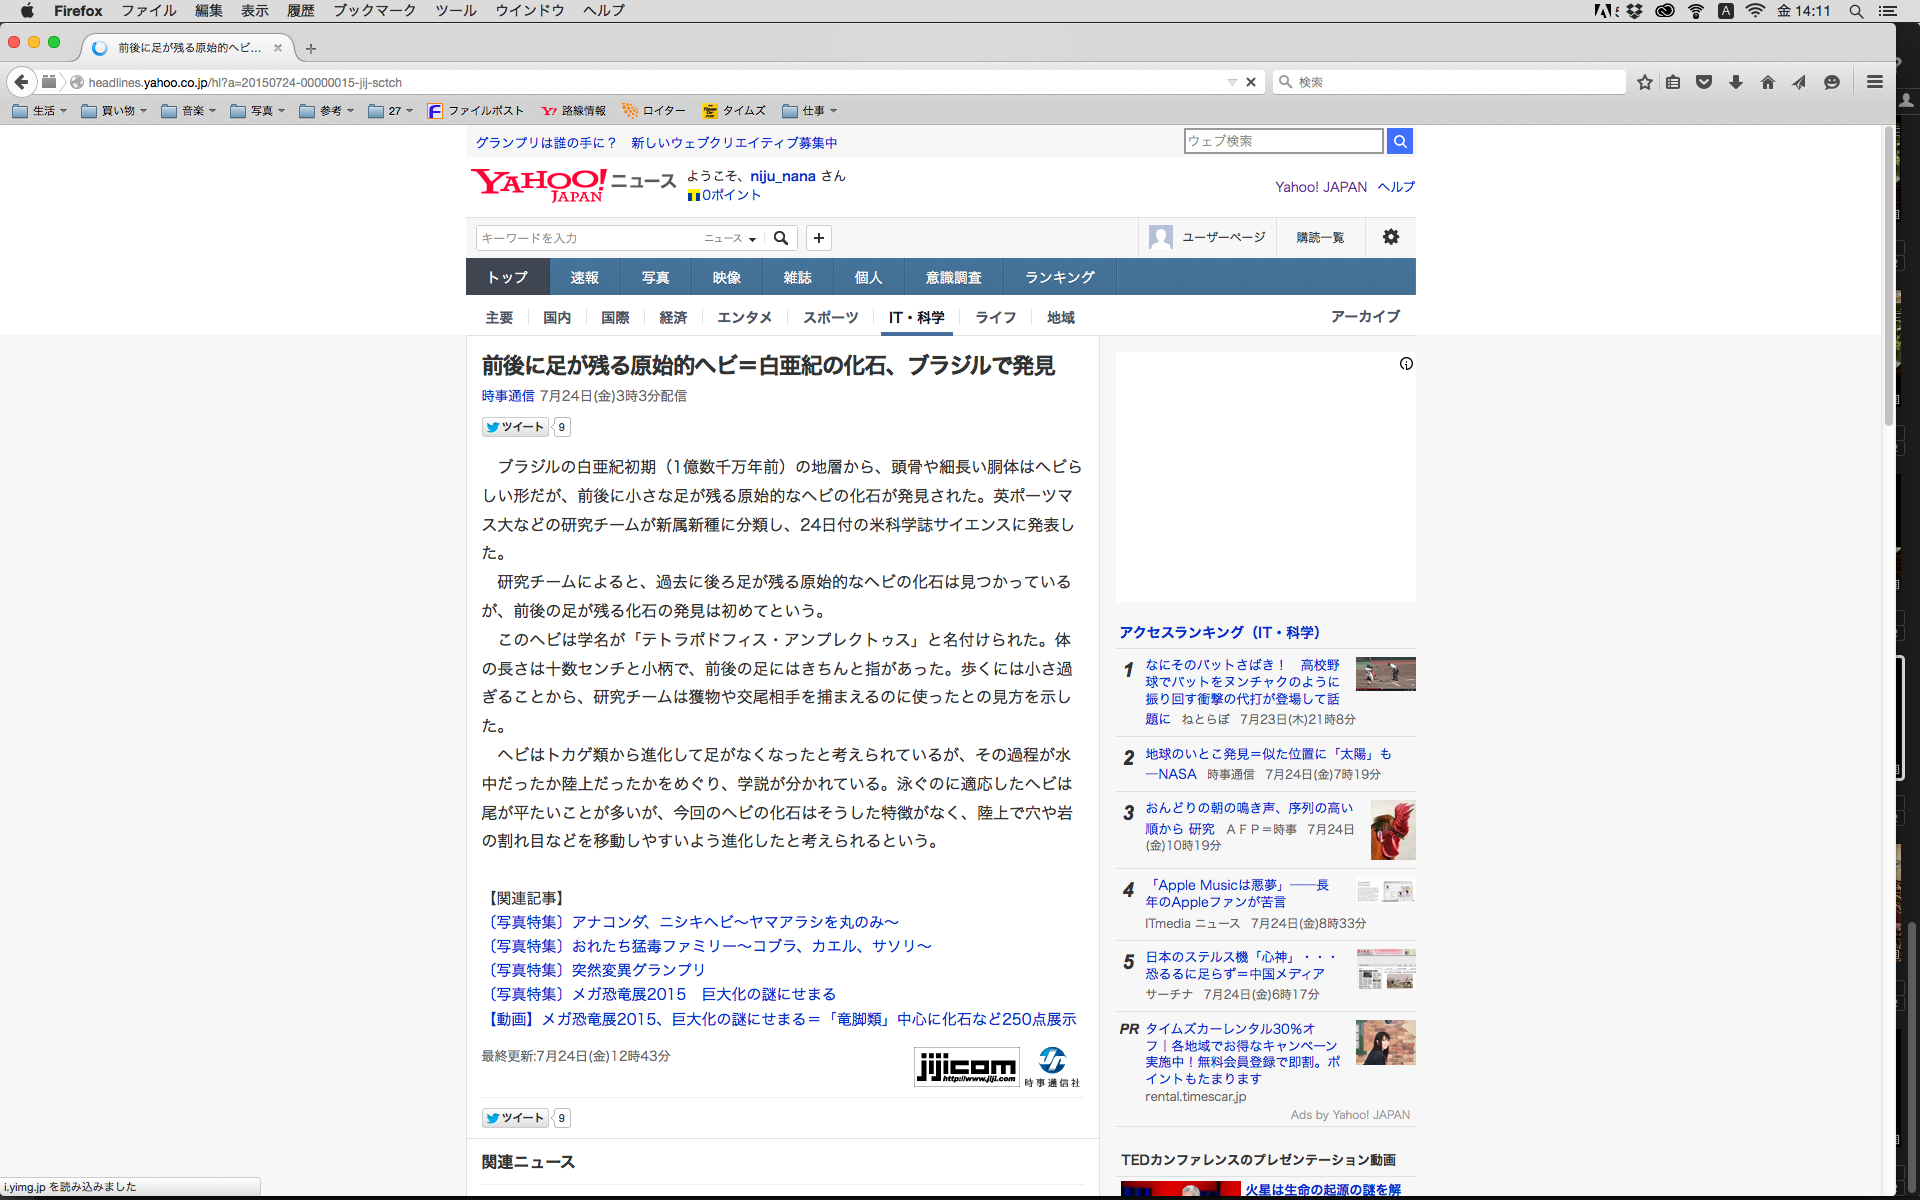Click the Firefox bookmark star icon
The height and width of the screenshot is (1200, 1920).
point(1644,82)
